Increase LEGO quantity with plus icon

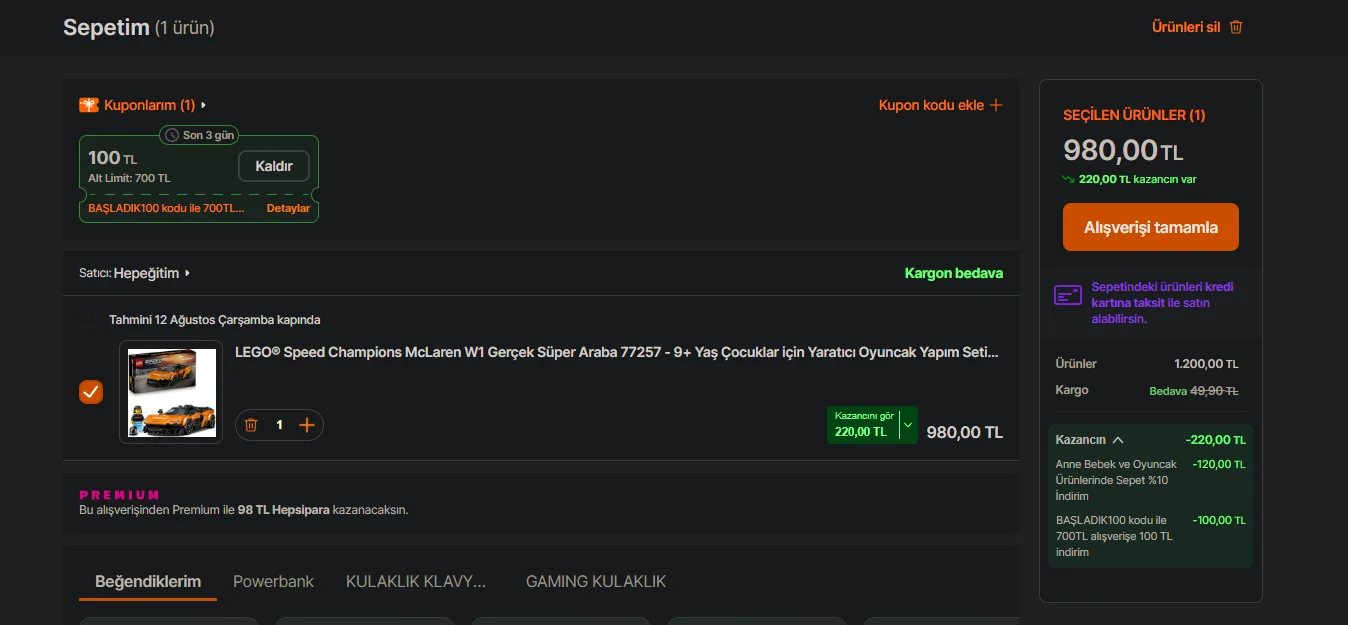(x=307, y=425)
